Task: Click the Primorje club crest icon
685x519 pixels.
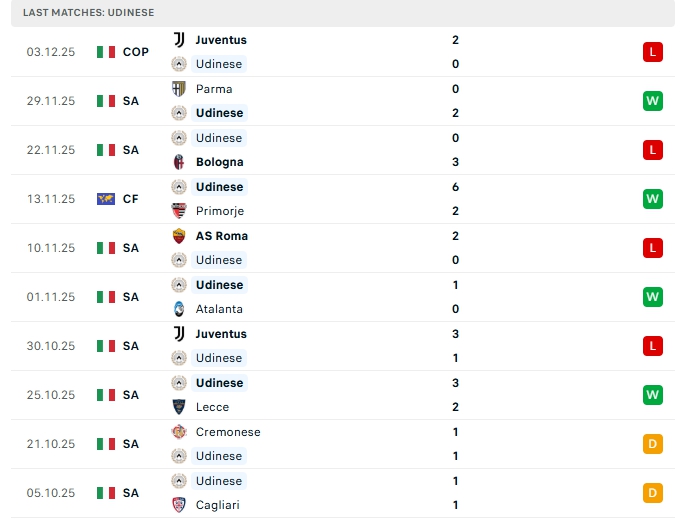Action: pyautogui.click(x=179, y=211)
